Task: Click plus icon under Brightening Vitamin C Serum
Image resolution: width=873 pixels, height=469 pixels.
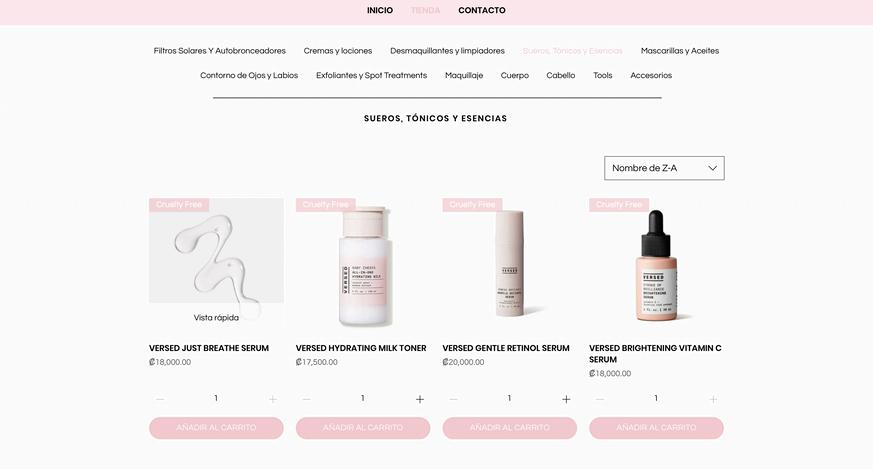Action: coord(713,399)
